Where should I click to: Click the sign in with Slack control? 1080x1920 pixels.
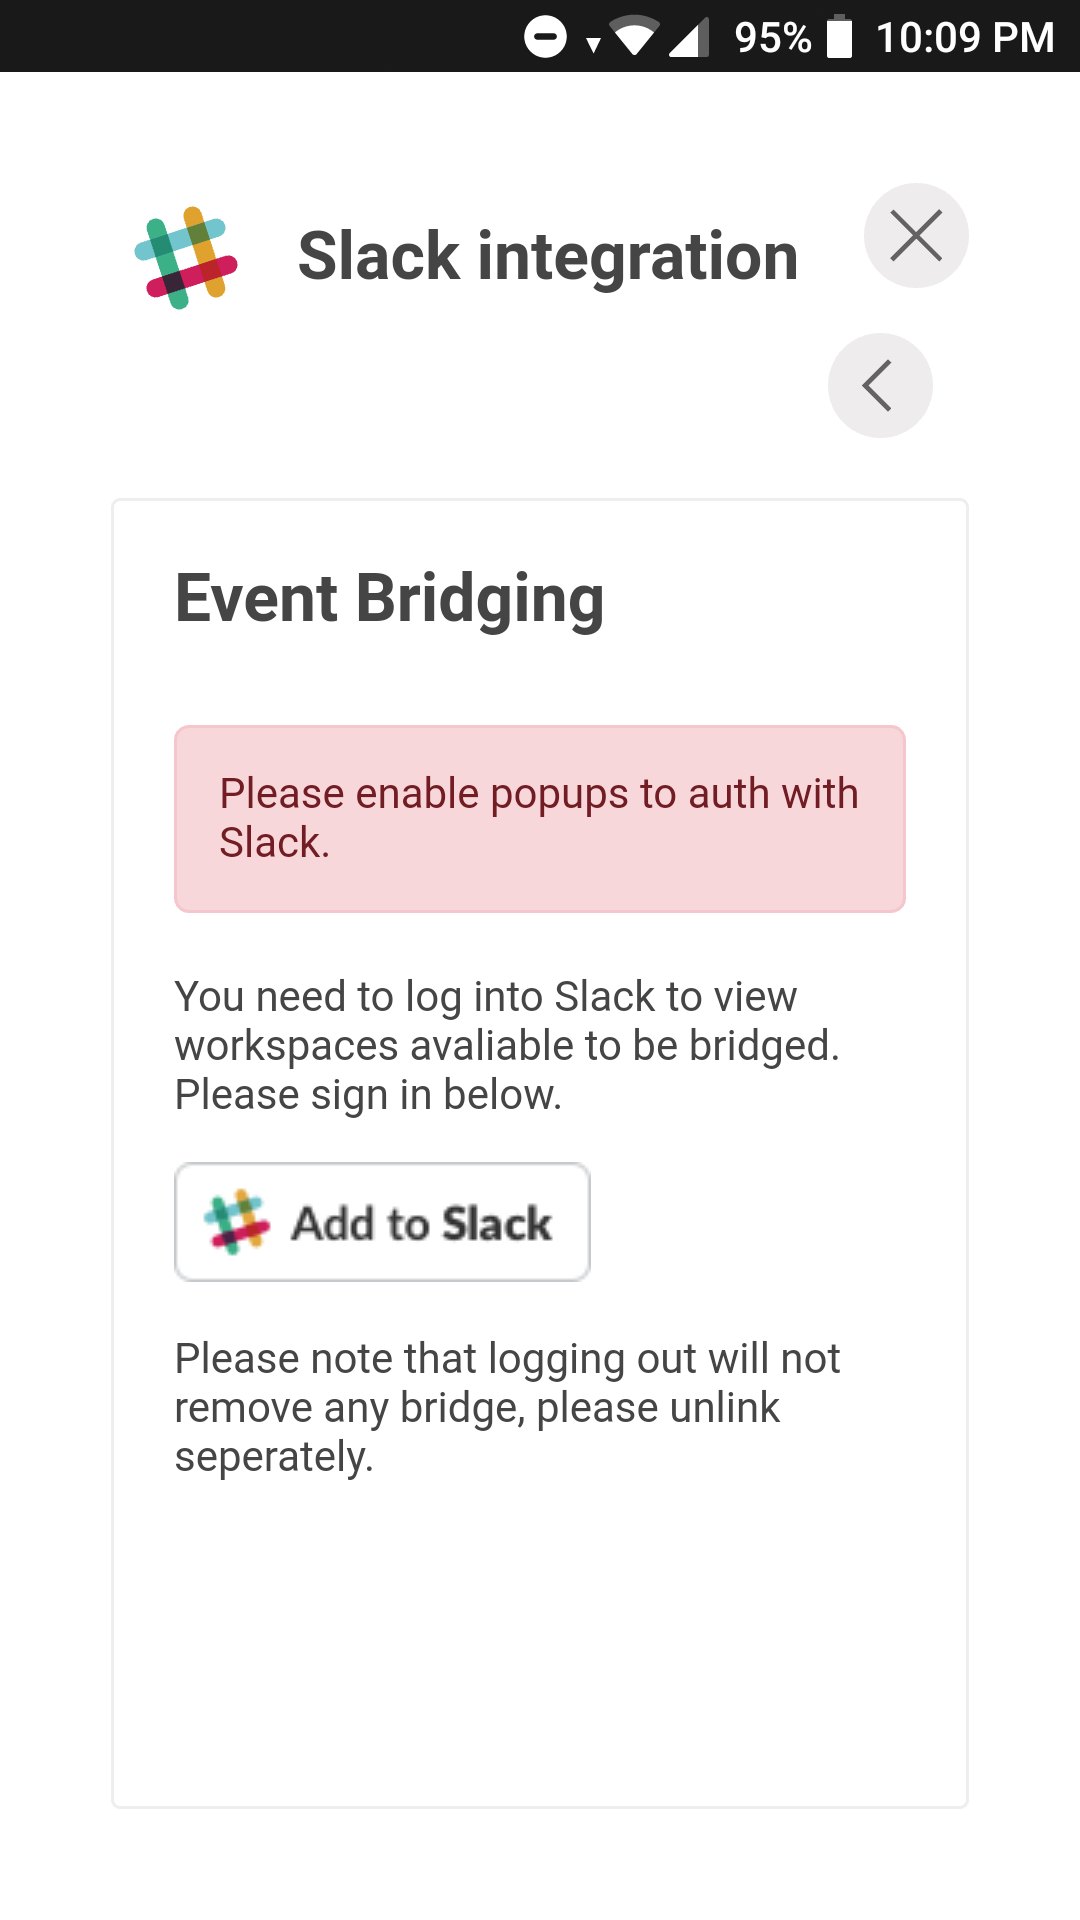click(382, 1221)
